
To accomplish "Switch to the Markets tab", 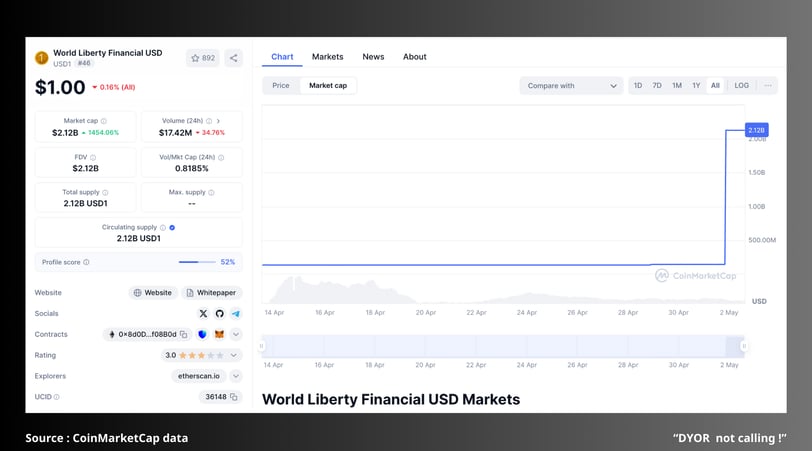I will [327, 57].
